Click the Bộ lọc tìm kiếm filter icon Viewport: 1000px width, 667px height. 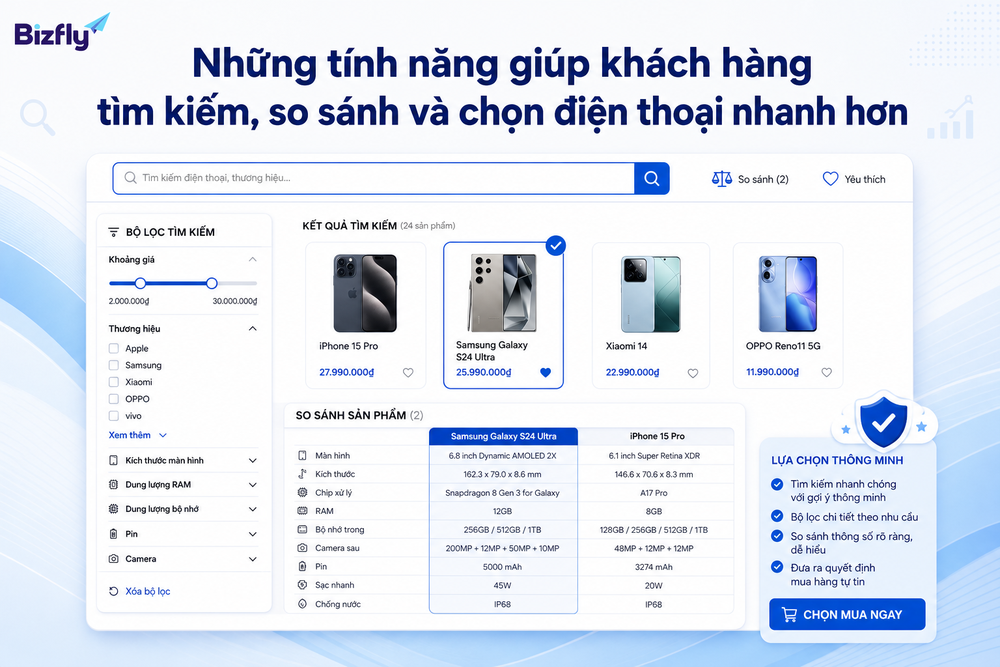114,232
